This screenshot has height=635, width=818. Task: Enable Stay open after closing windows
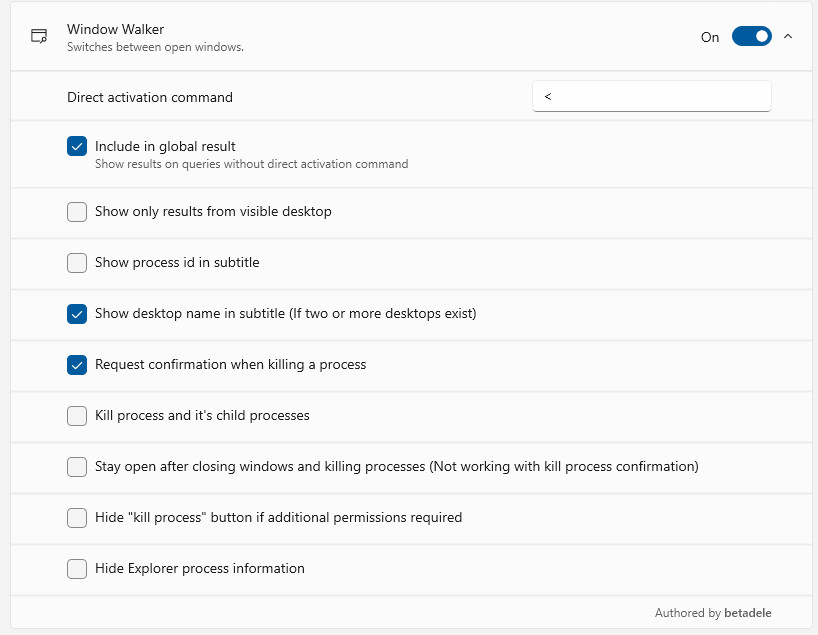tap(77, 467)
